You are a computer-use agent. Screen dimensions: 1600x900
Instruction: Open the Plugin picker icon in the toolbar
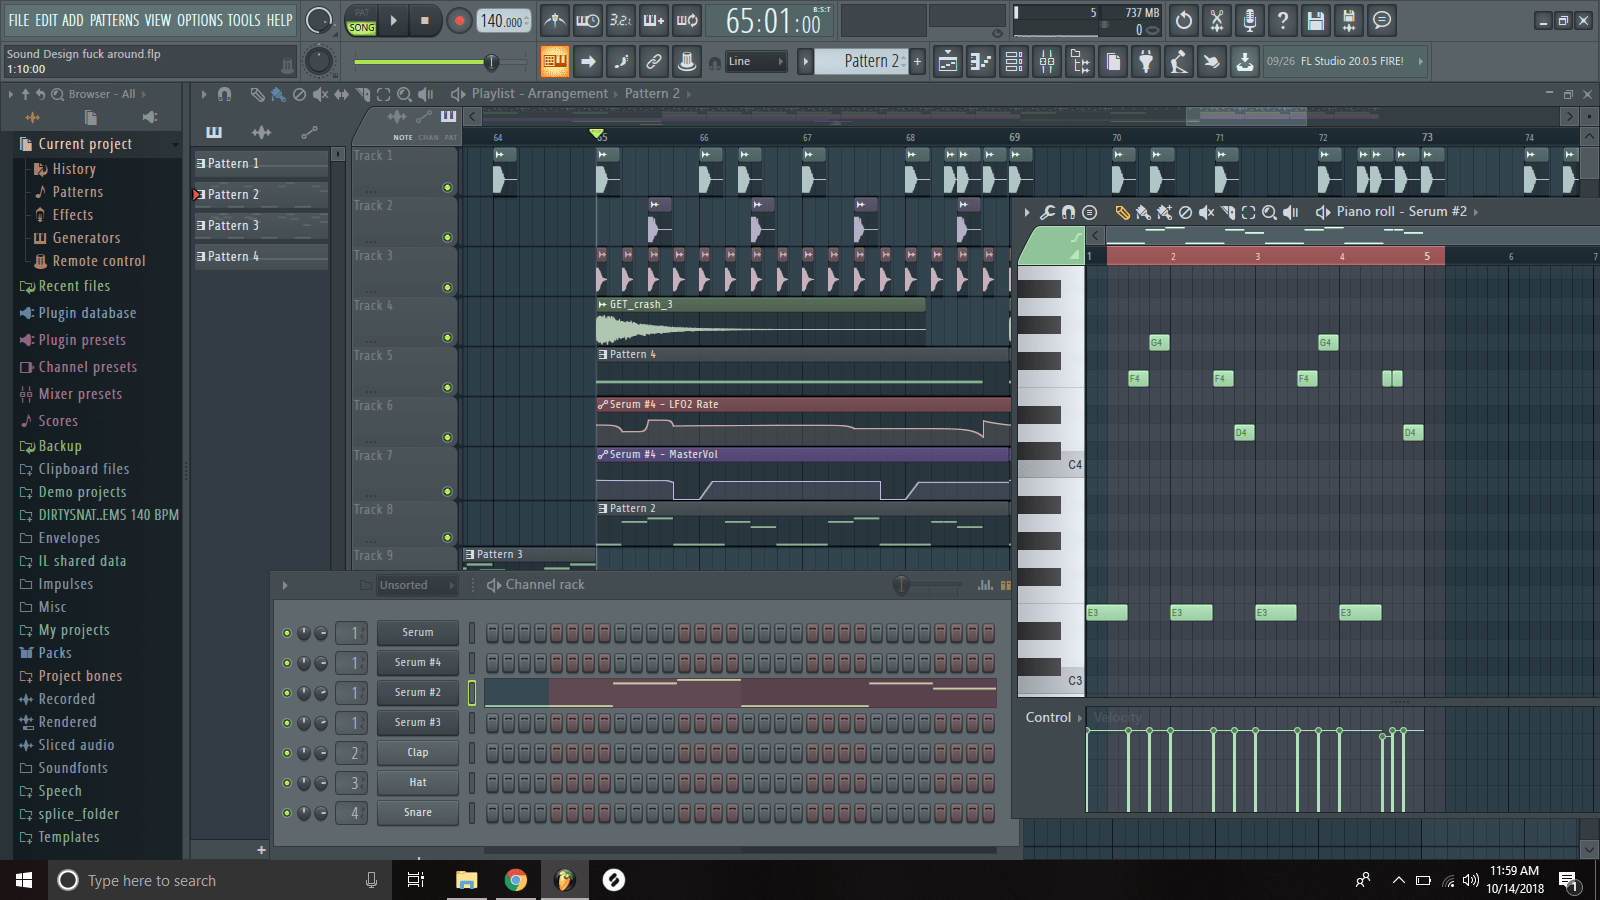(1145, 61)
